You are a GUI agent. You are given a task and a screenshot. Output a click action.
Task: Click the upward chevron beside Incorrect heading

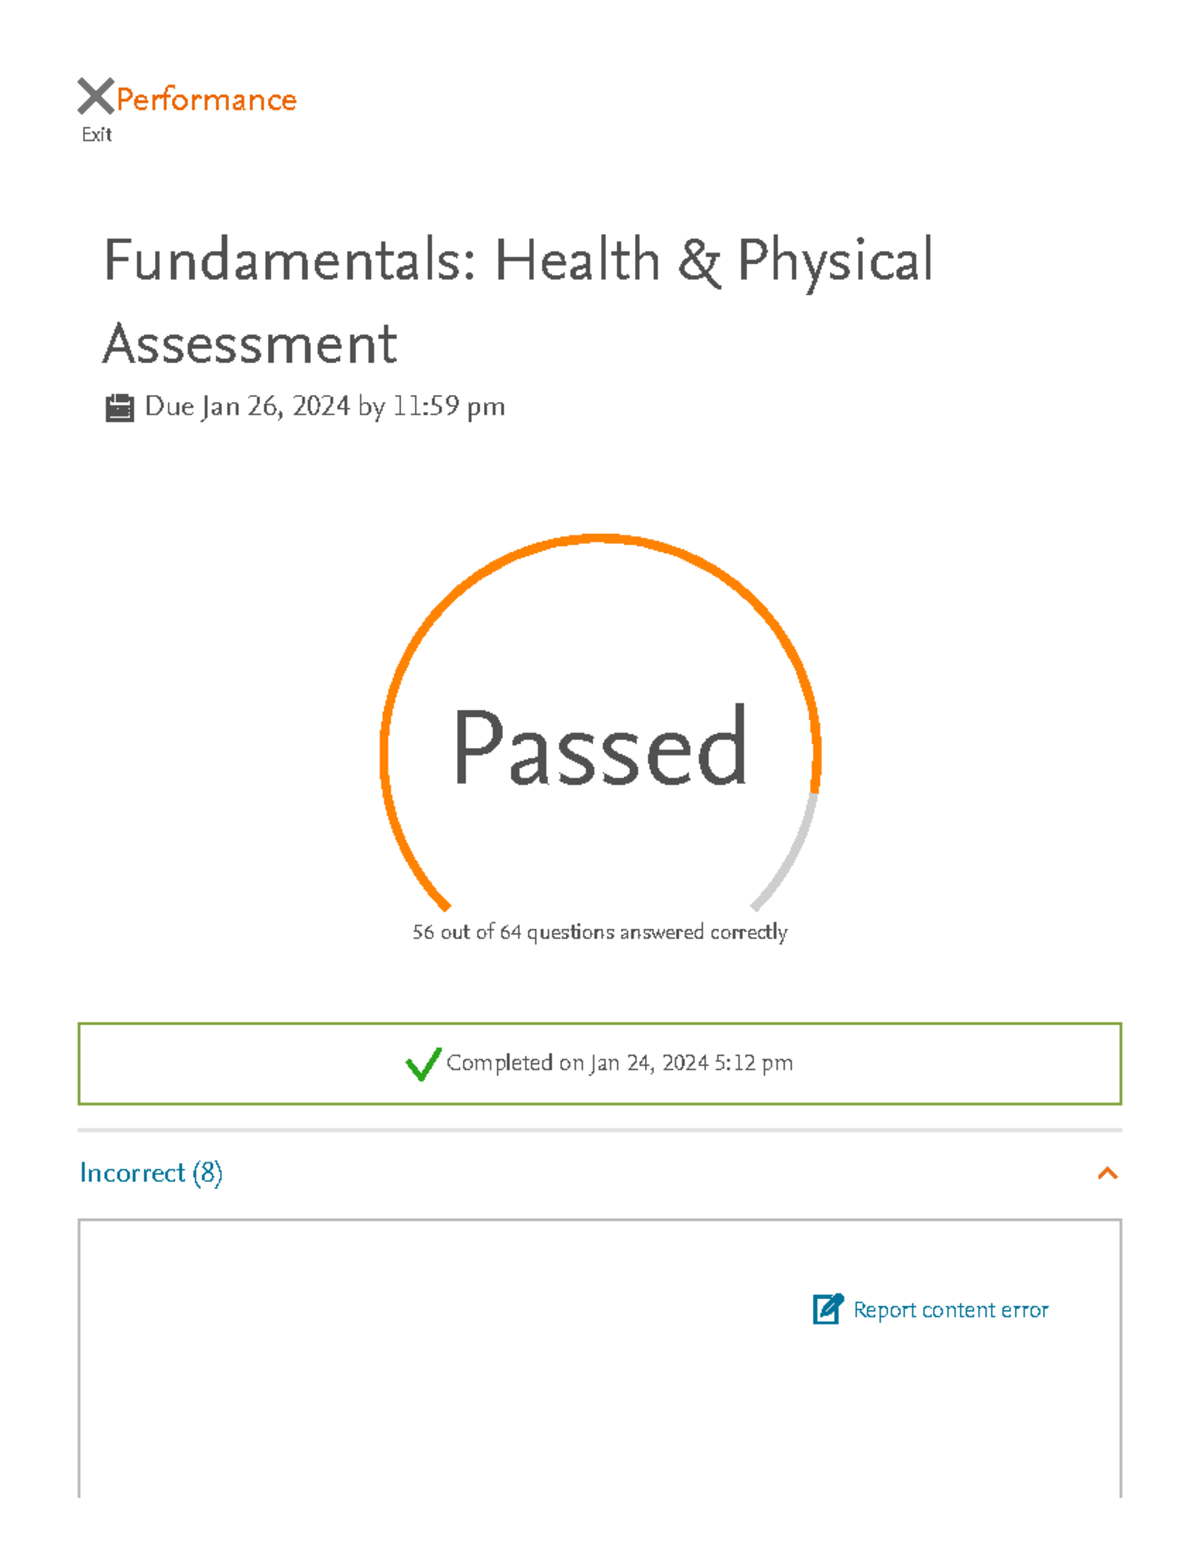pyautogui.click(x=1106, y=1173)
